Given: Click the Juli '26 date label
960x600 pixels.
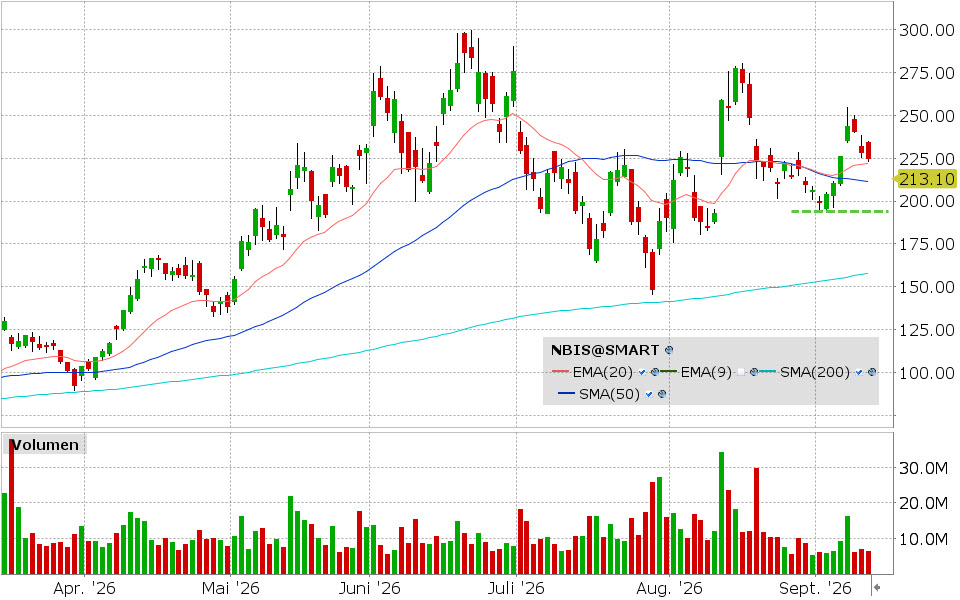Looking at the screenshot, I should click(x=516, y=588).
